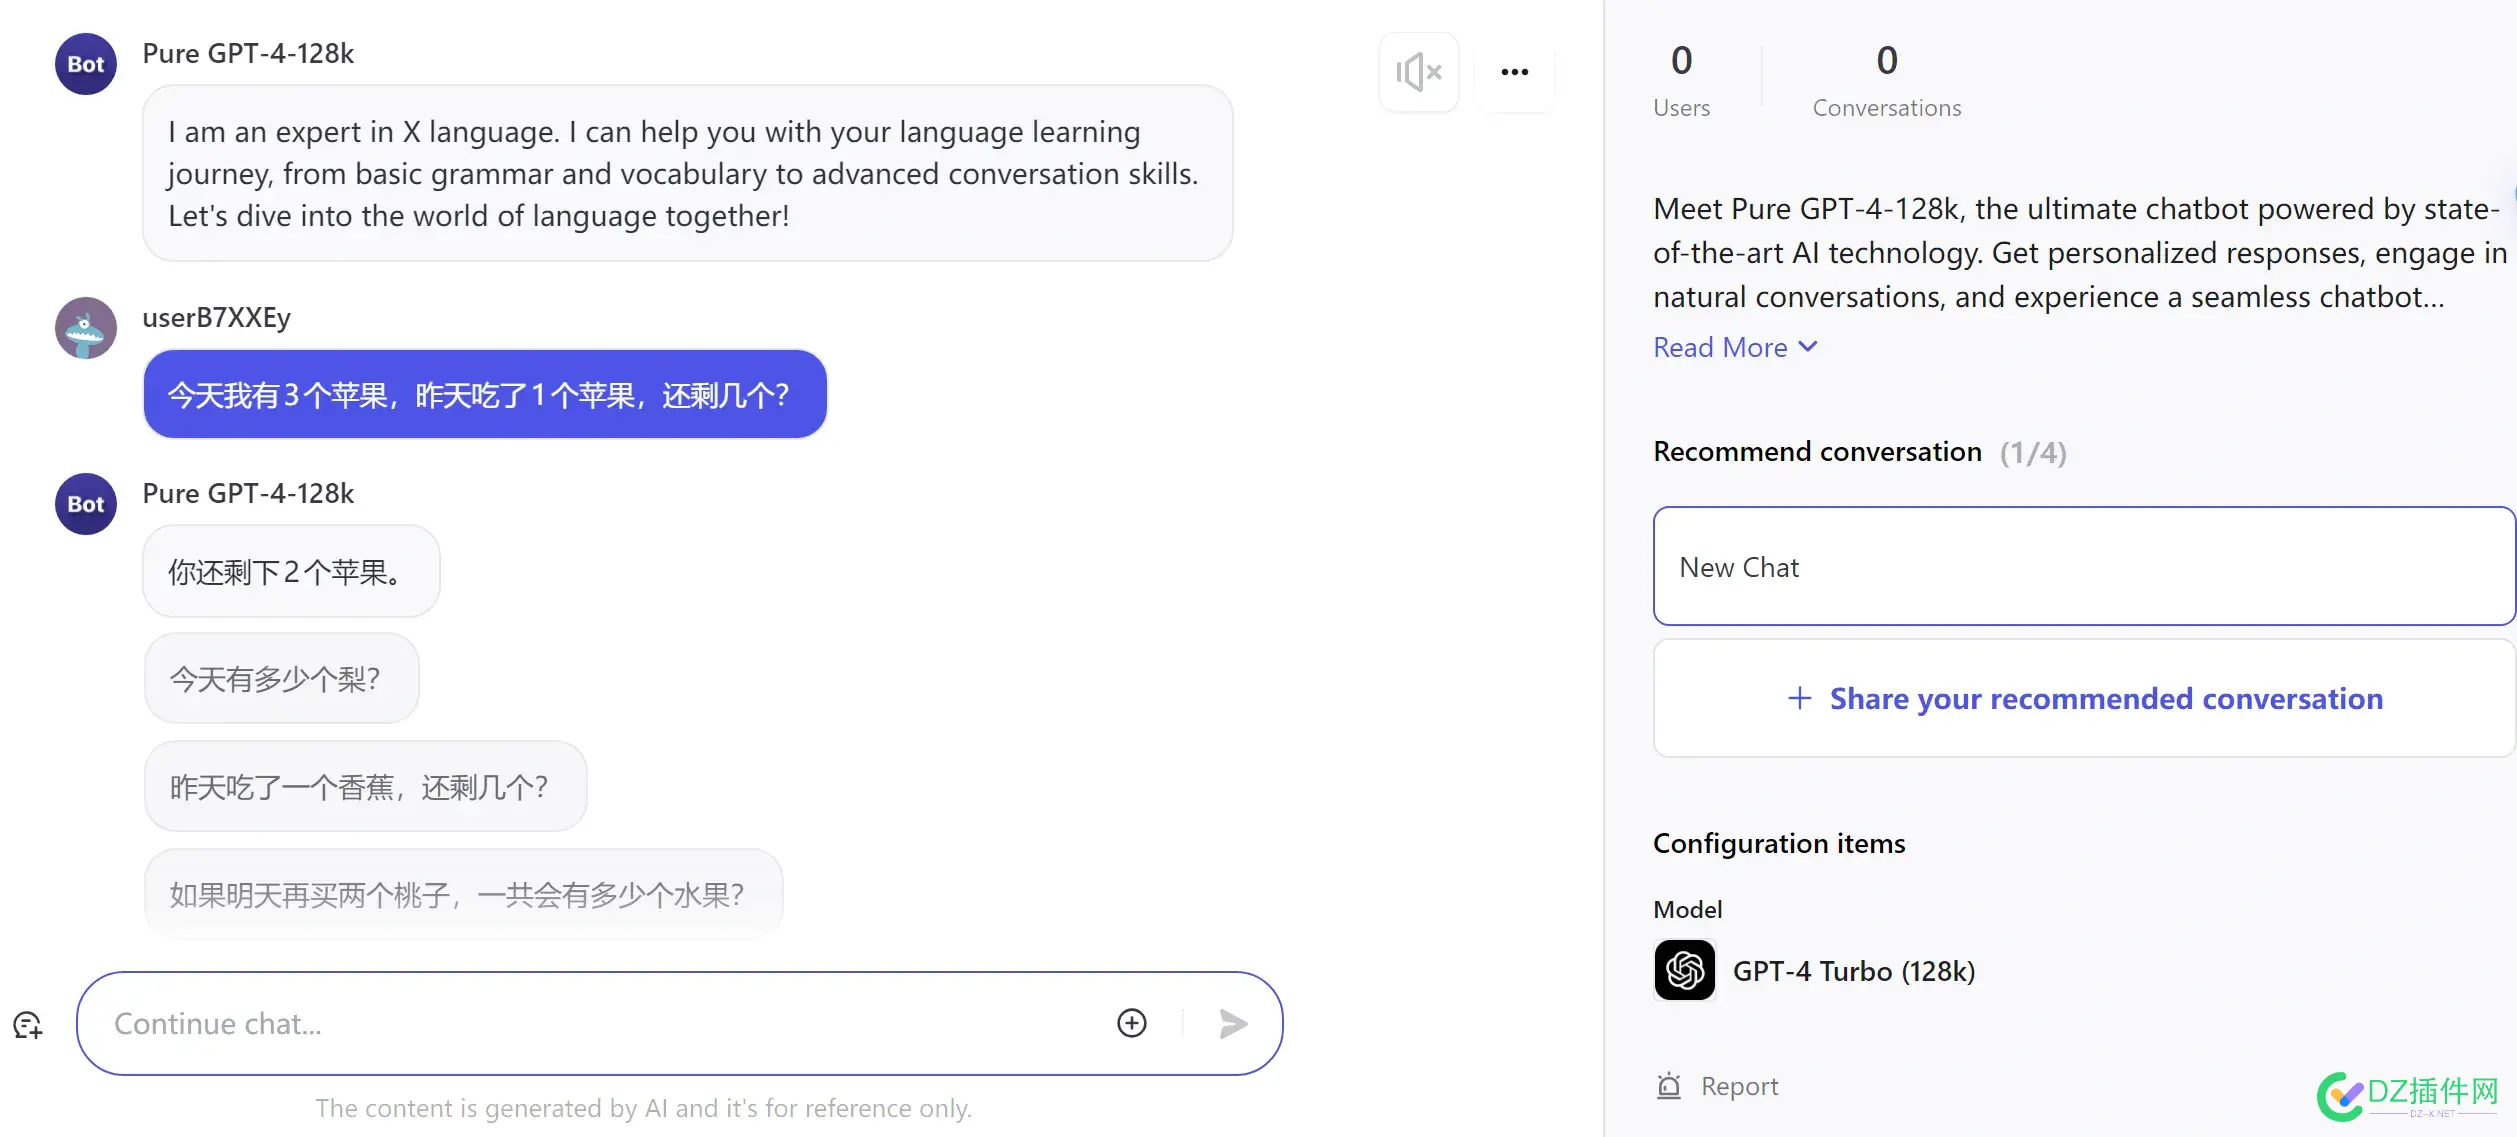2517x1137 pixels.
Task: Click the Bot avatar beside the second reply
Action: coord(86,504)
